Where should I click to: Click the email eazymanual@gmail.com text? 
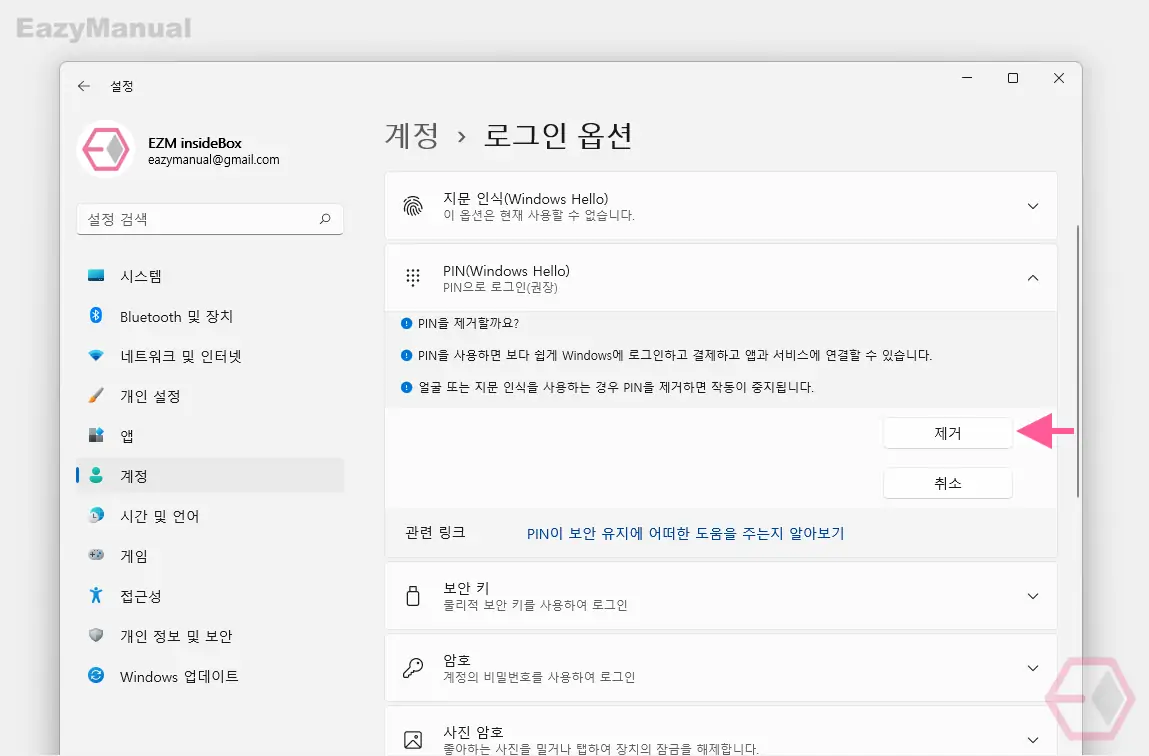pos(213,160)
